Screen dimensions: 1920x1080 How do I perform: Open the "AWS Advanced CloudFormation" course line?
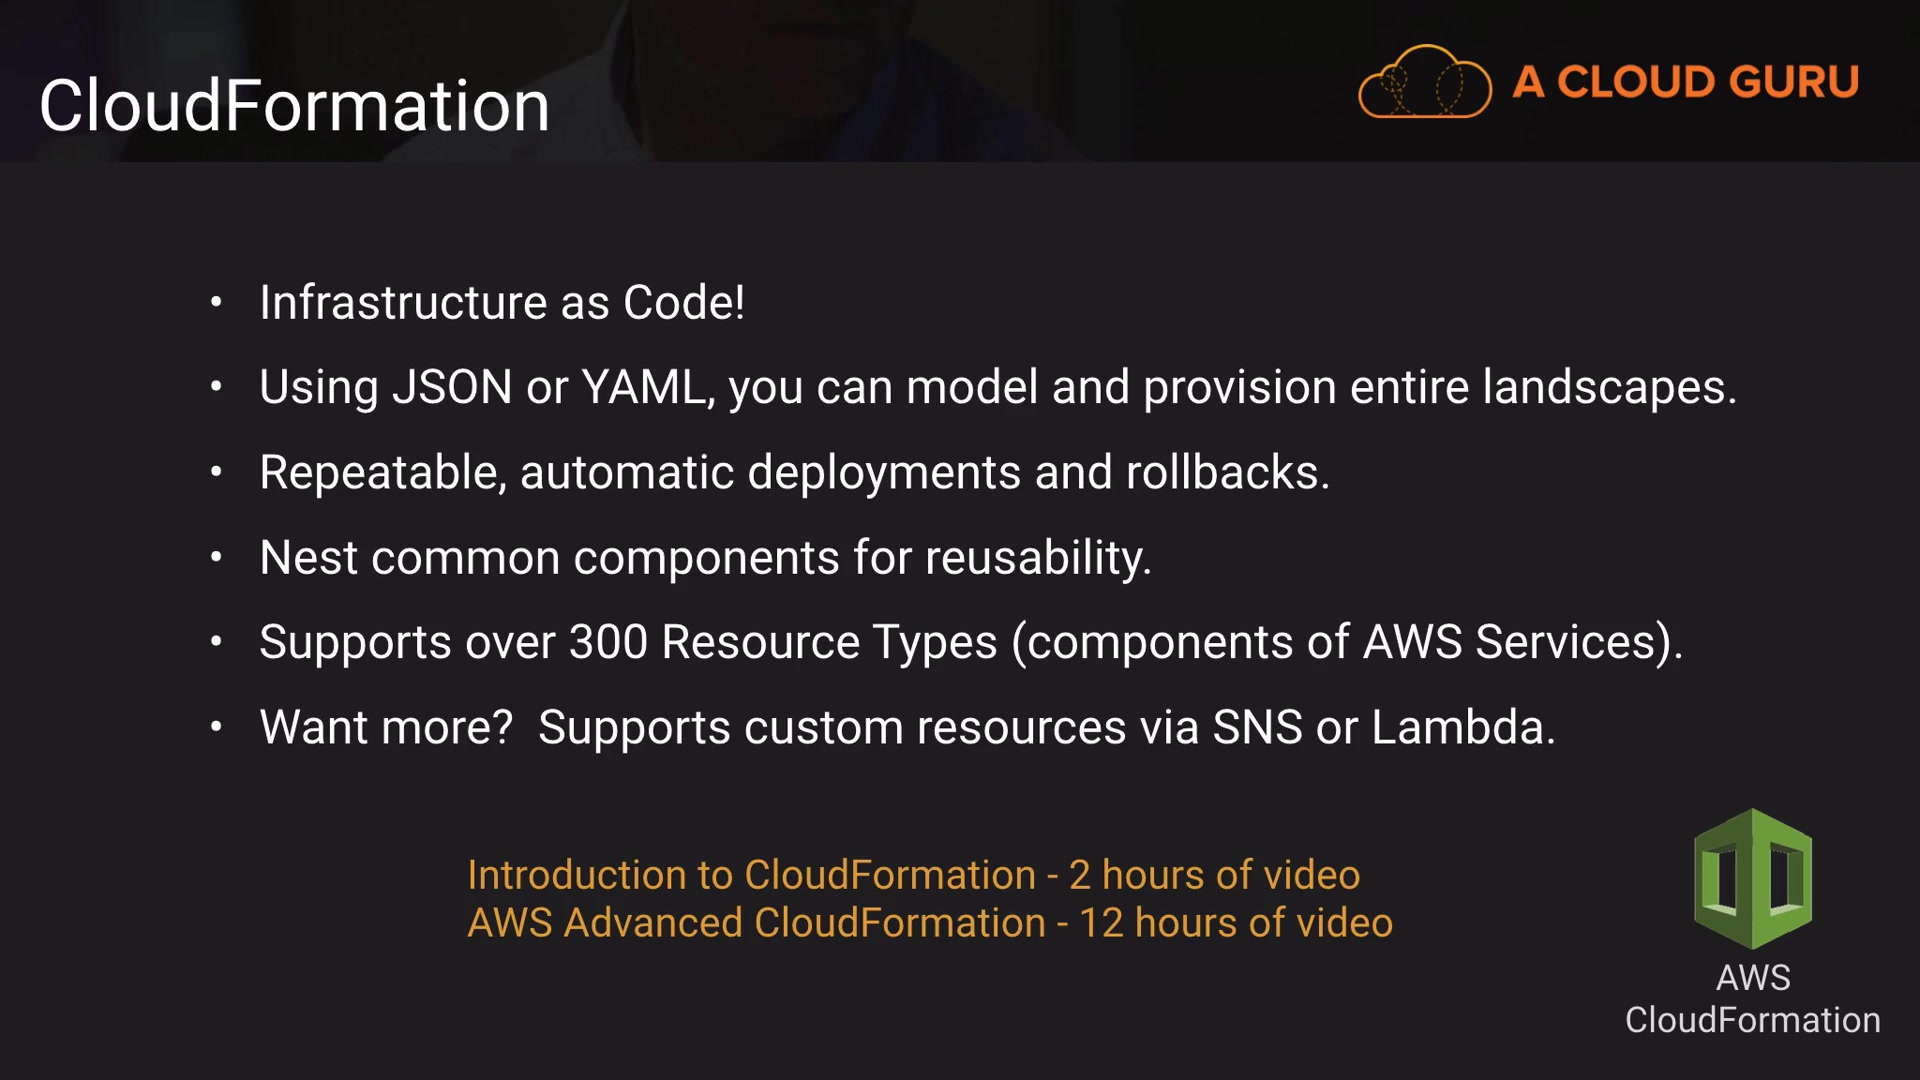929,923
